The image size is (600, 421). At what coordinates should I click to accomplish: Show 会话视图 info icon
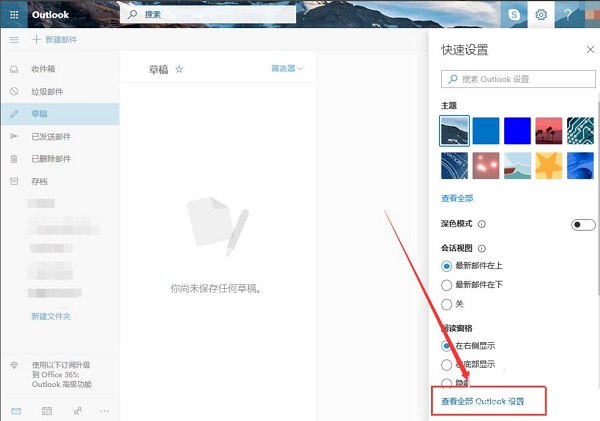[482, 248]
